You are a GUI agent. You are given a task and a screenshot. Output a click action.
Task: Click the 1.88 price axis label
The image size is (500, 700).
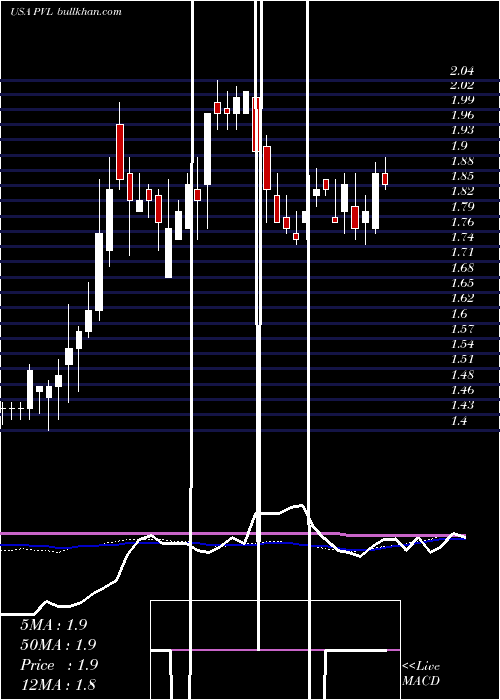462,161
